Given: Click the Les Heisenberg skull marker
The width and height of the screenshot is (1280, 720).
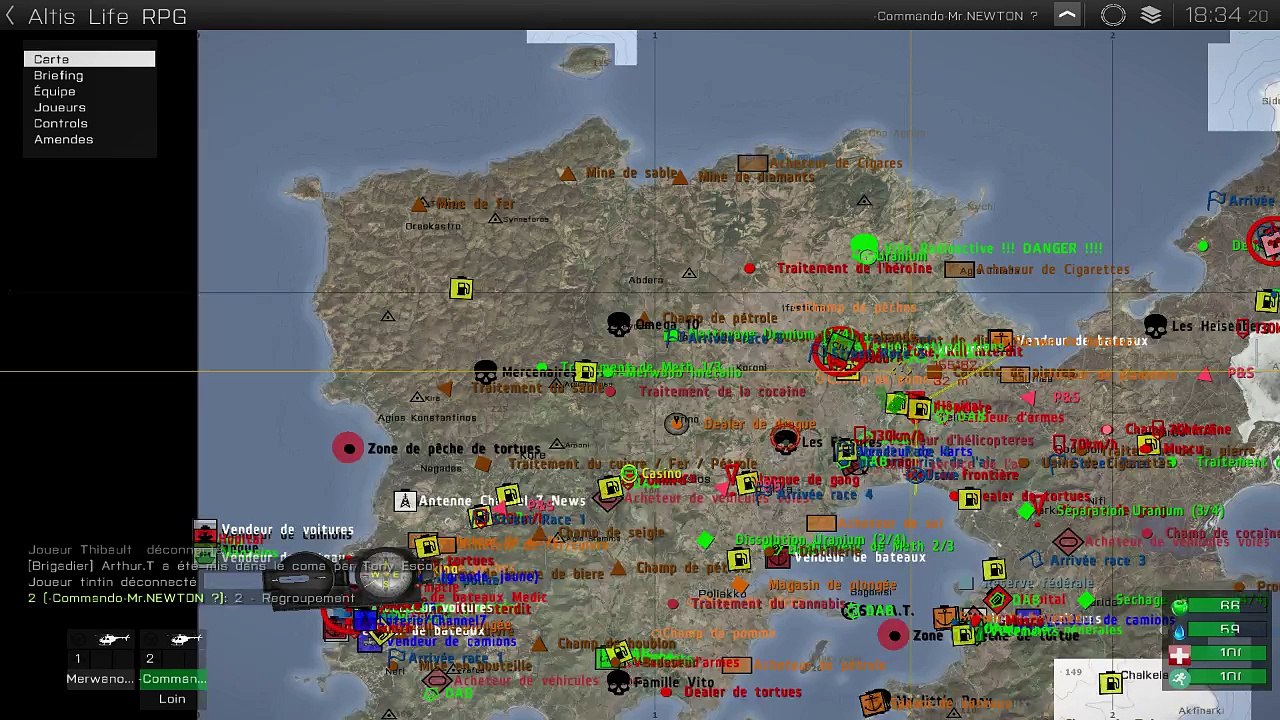Looking at the screenshot, I should 1155,326.
